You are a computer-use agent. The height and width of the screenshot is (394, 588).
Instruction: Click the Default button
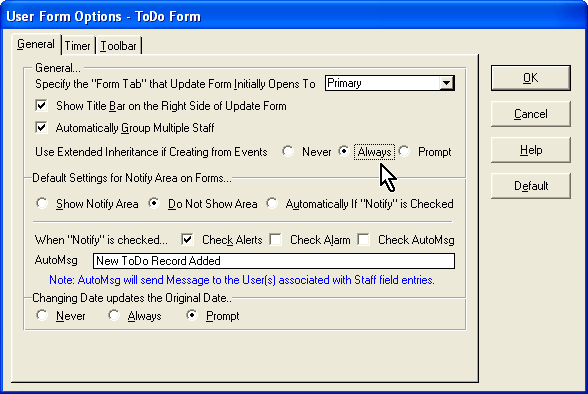pos(531,186)
